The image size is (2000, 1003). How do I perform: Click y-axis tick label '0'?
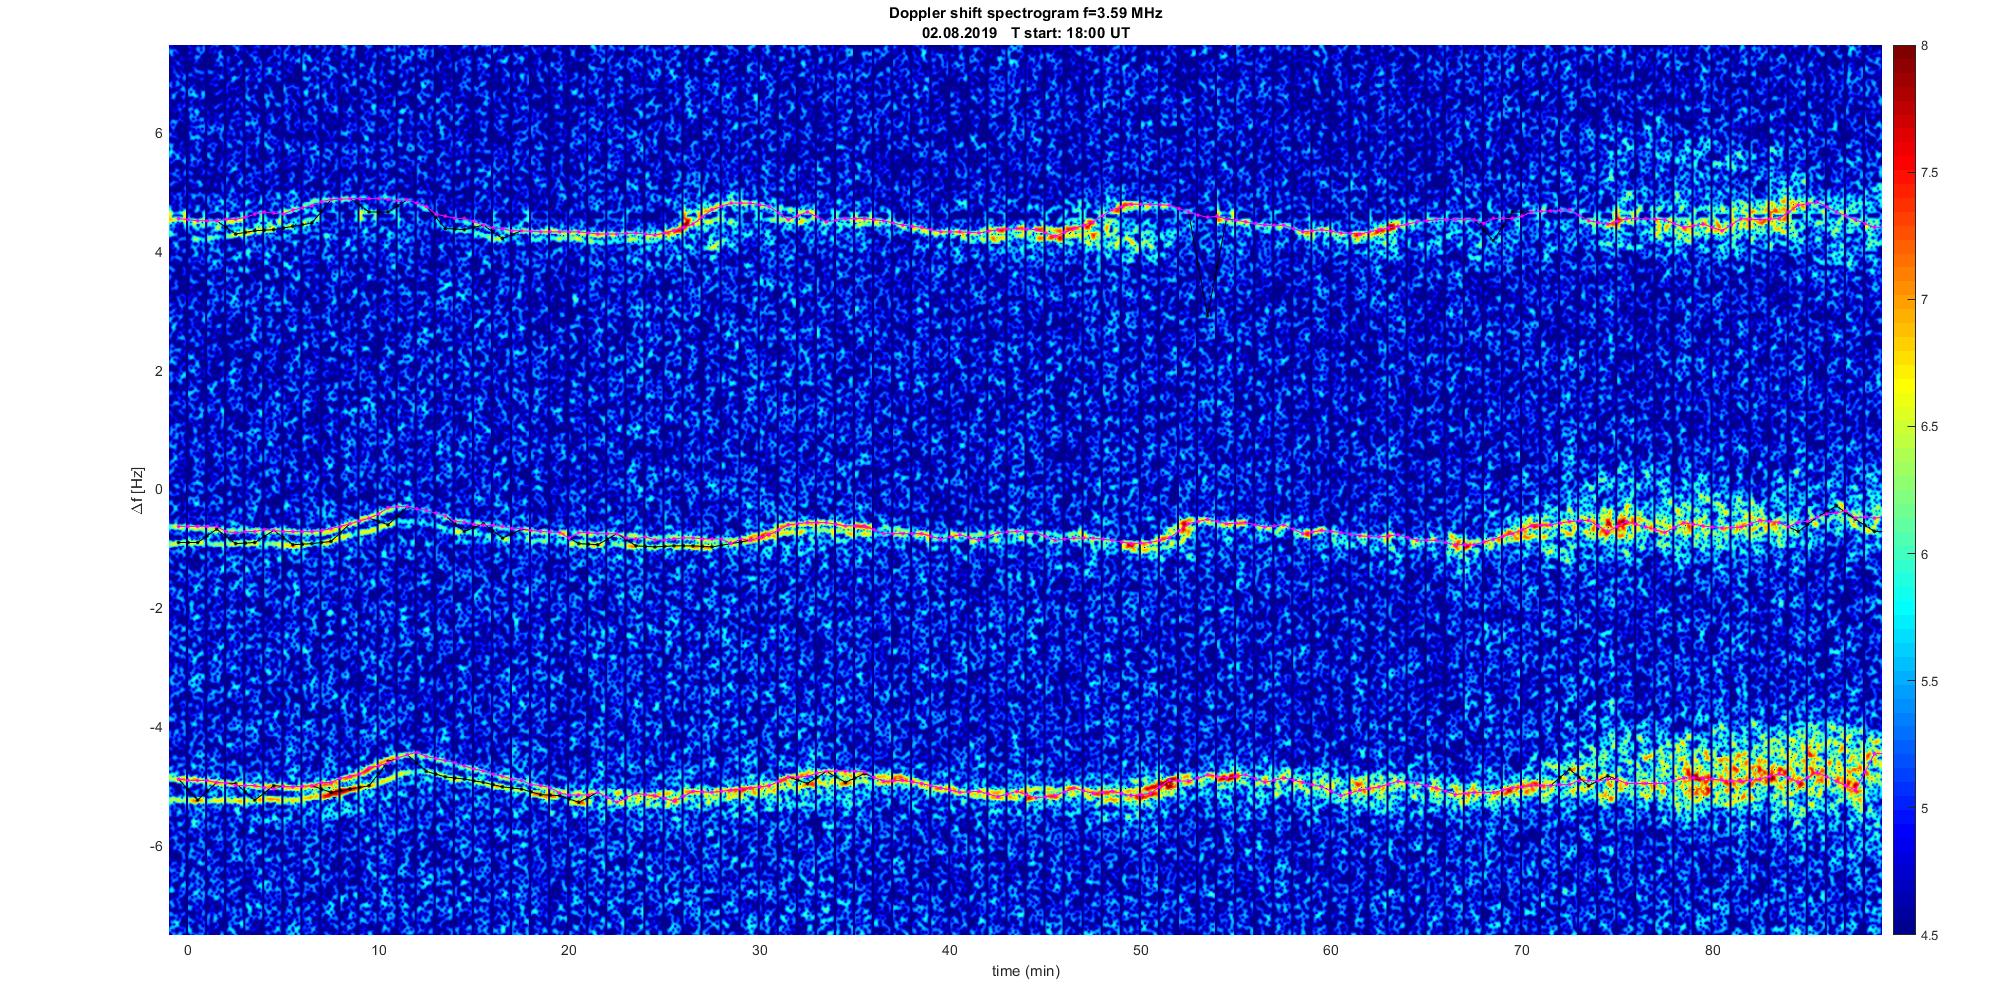click(x=159, y=490)
